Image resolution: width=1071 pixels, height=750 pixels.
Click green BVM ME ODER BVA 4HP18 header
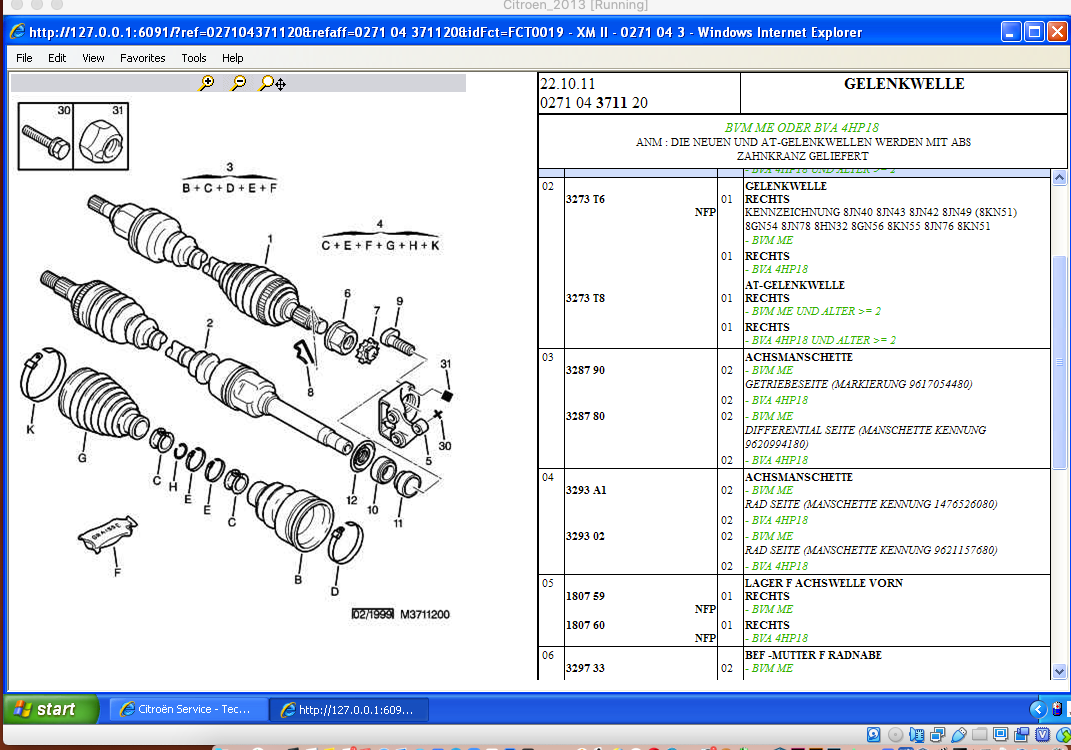click(x=801, y=128)
